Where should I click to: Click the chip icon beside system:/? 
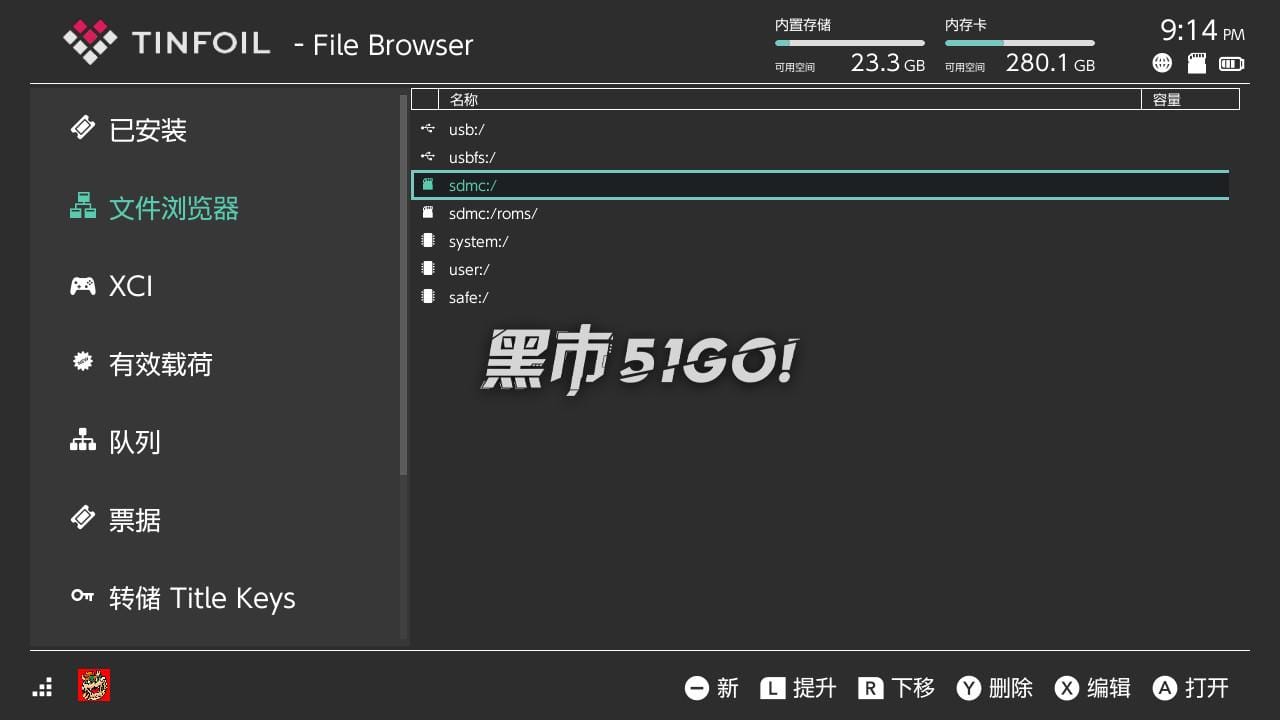(x=428, y=241)
